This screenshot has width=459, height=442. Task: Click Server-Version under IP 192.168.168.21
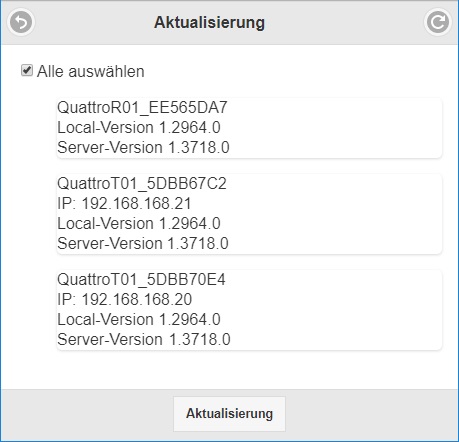pos(143,243)
